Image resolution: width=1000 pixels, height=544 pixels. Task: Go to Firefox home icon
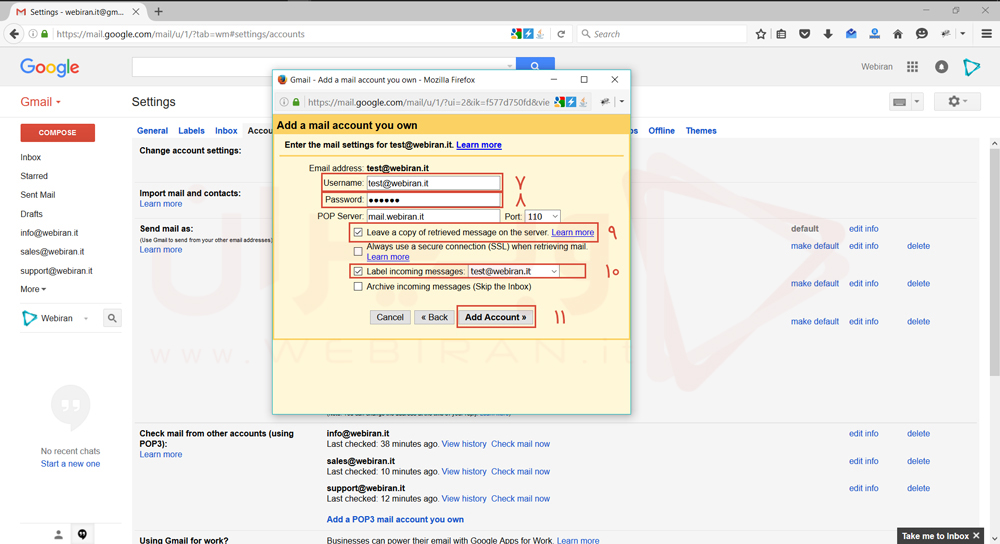click(x=898, y=34)
